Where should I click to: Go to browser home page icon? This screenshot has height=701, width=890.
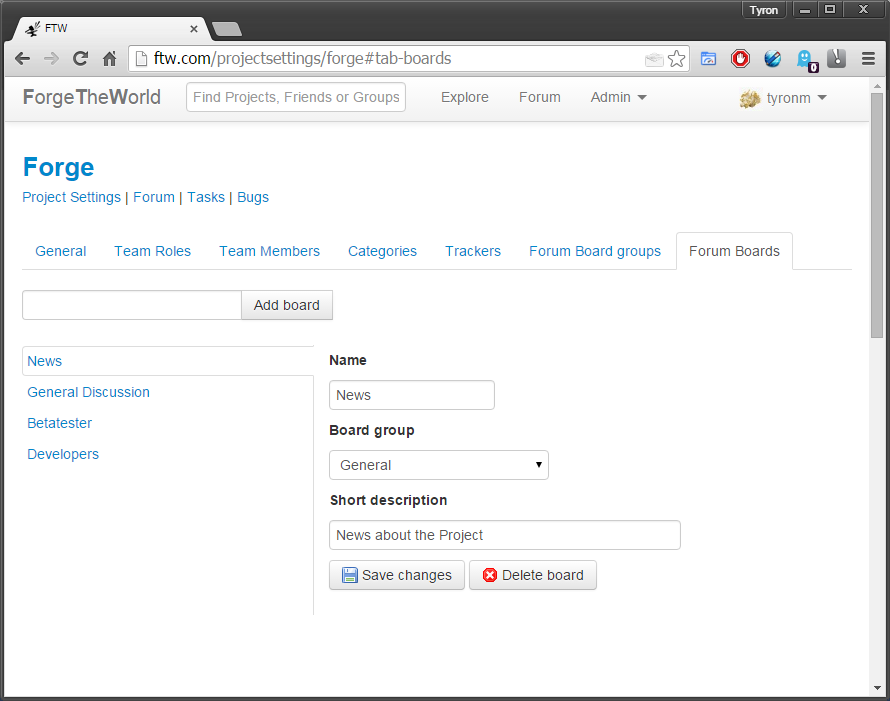110,59
